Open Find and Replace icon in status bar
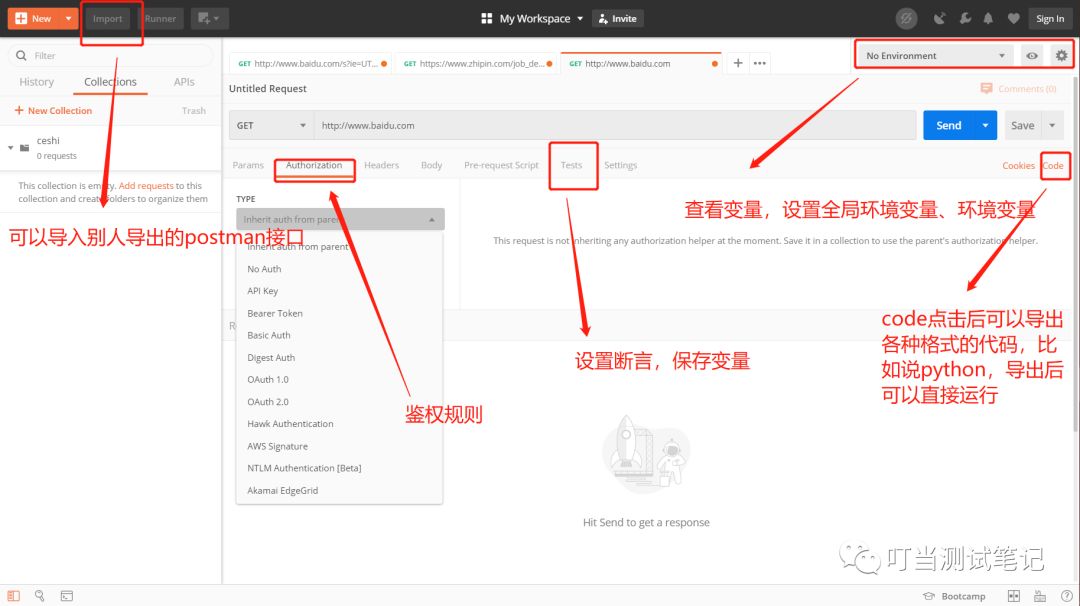The image size is (1080, 606). coord(40,596)
